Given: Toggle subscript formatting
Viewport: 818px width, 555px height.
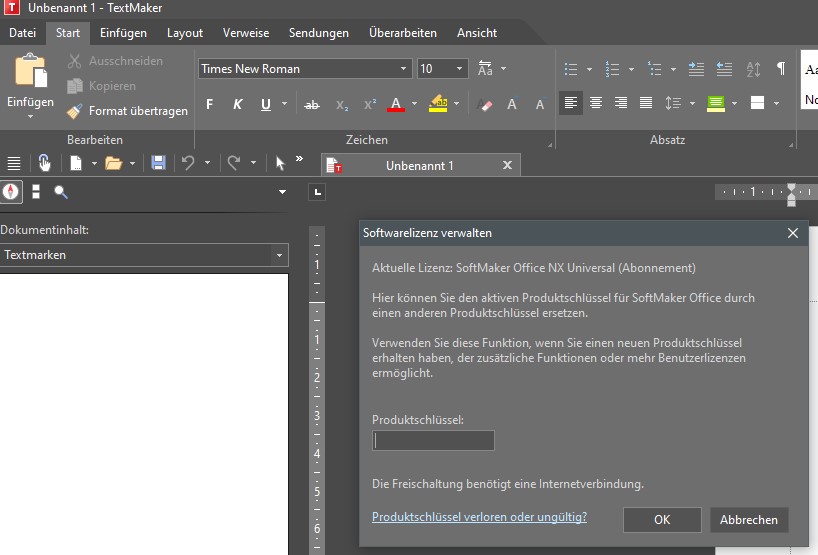Looking at the screenshot, I should (342, 105).
